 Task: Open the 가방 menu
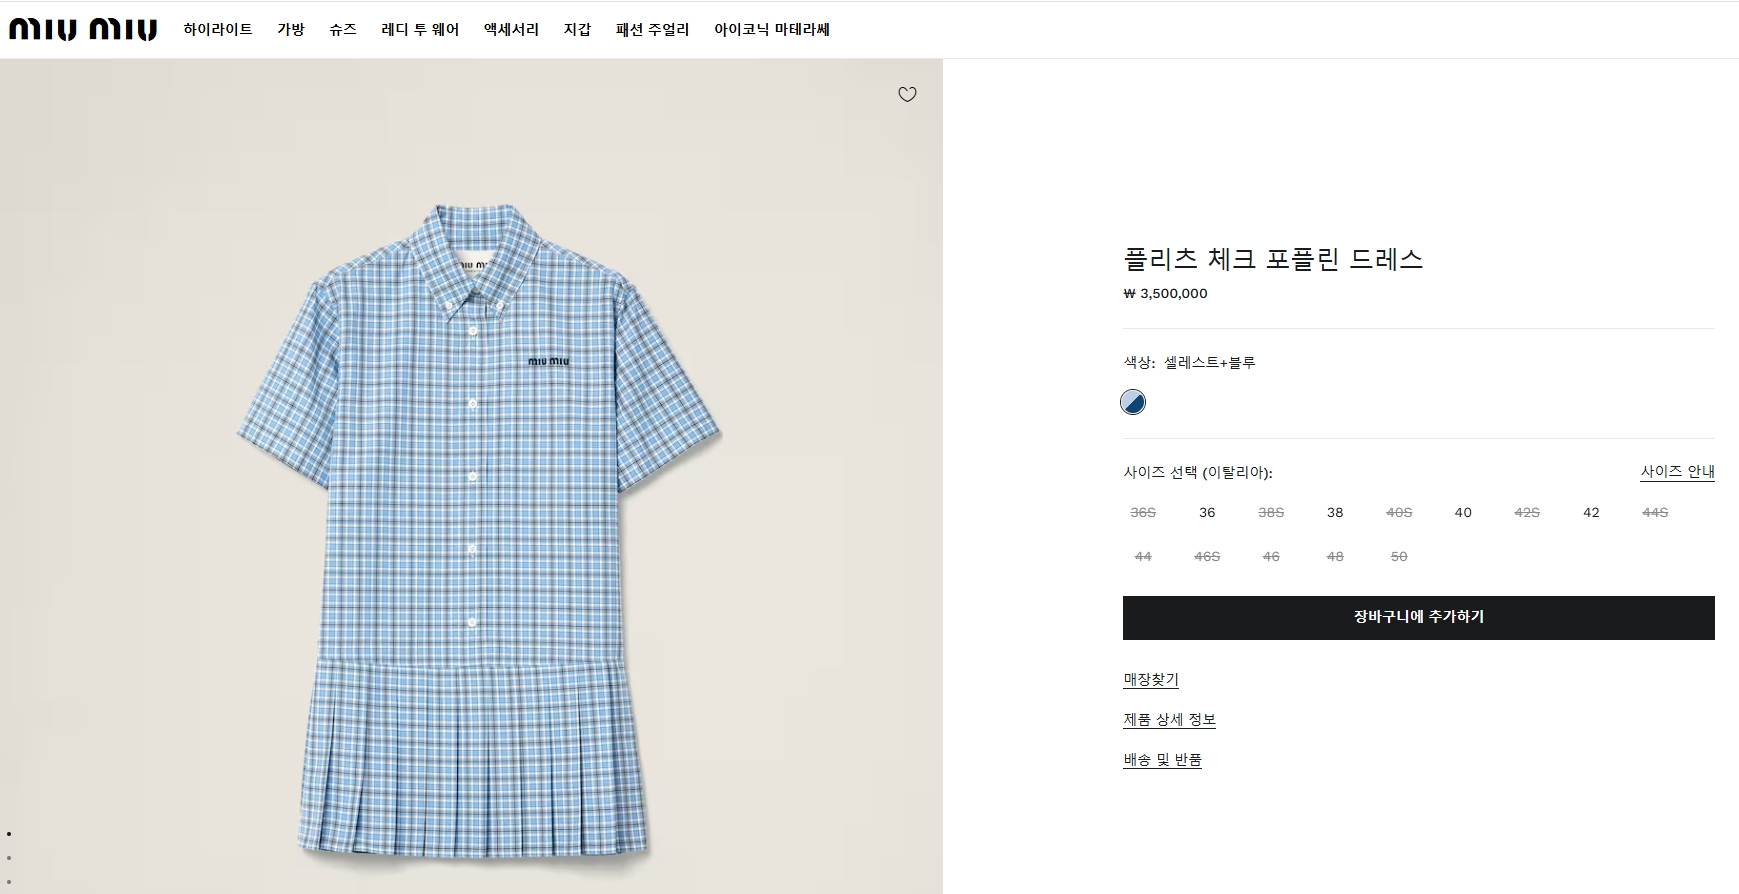(291, 30)
